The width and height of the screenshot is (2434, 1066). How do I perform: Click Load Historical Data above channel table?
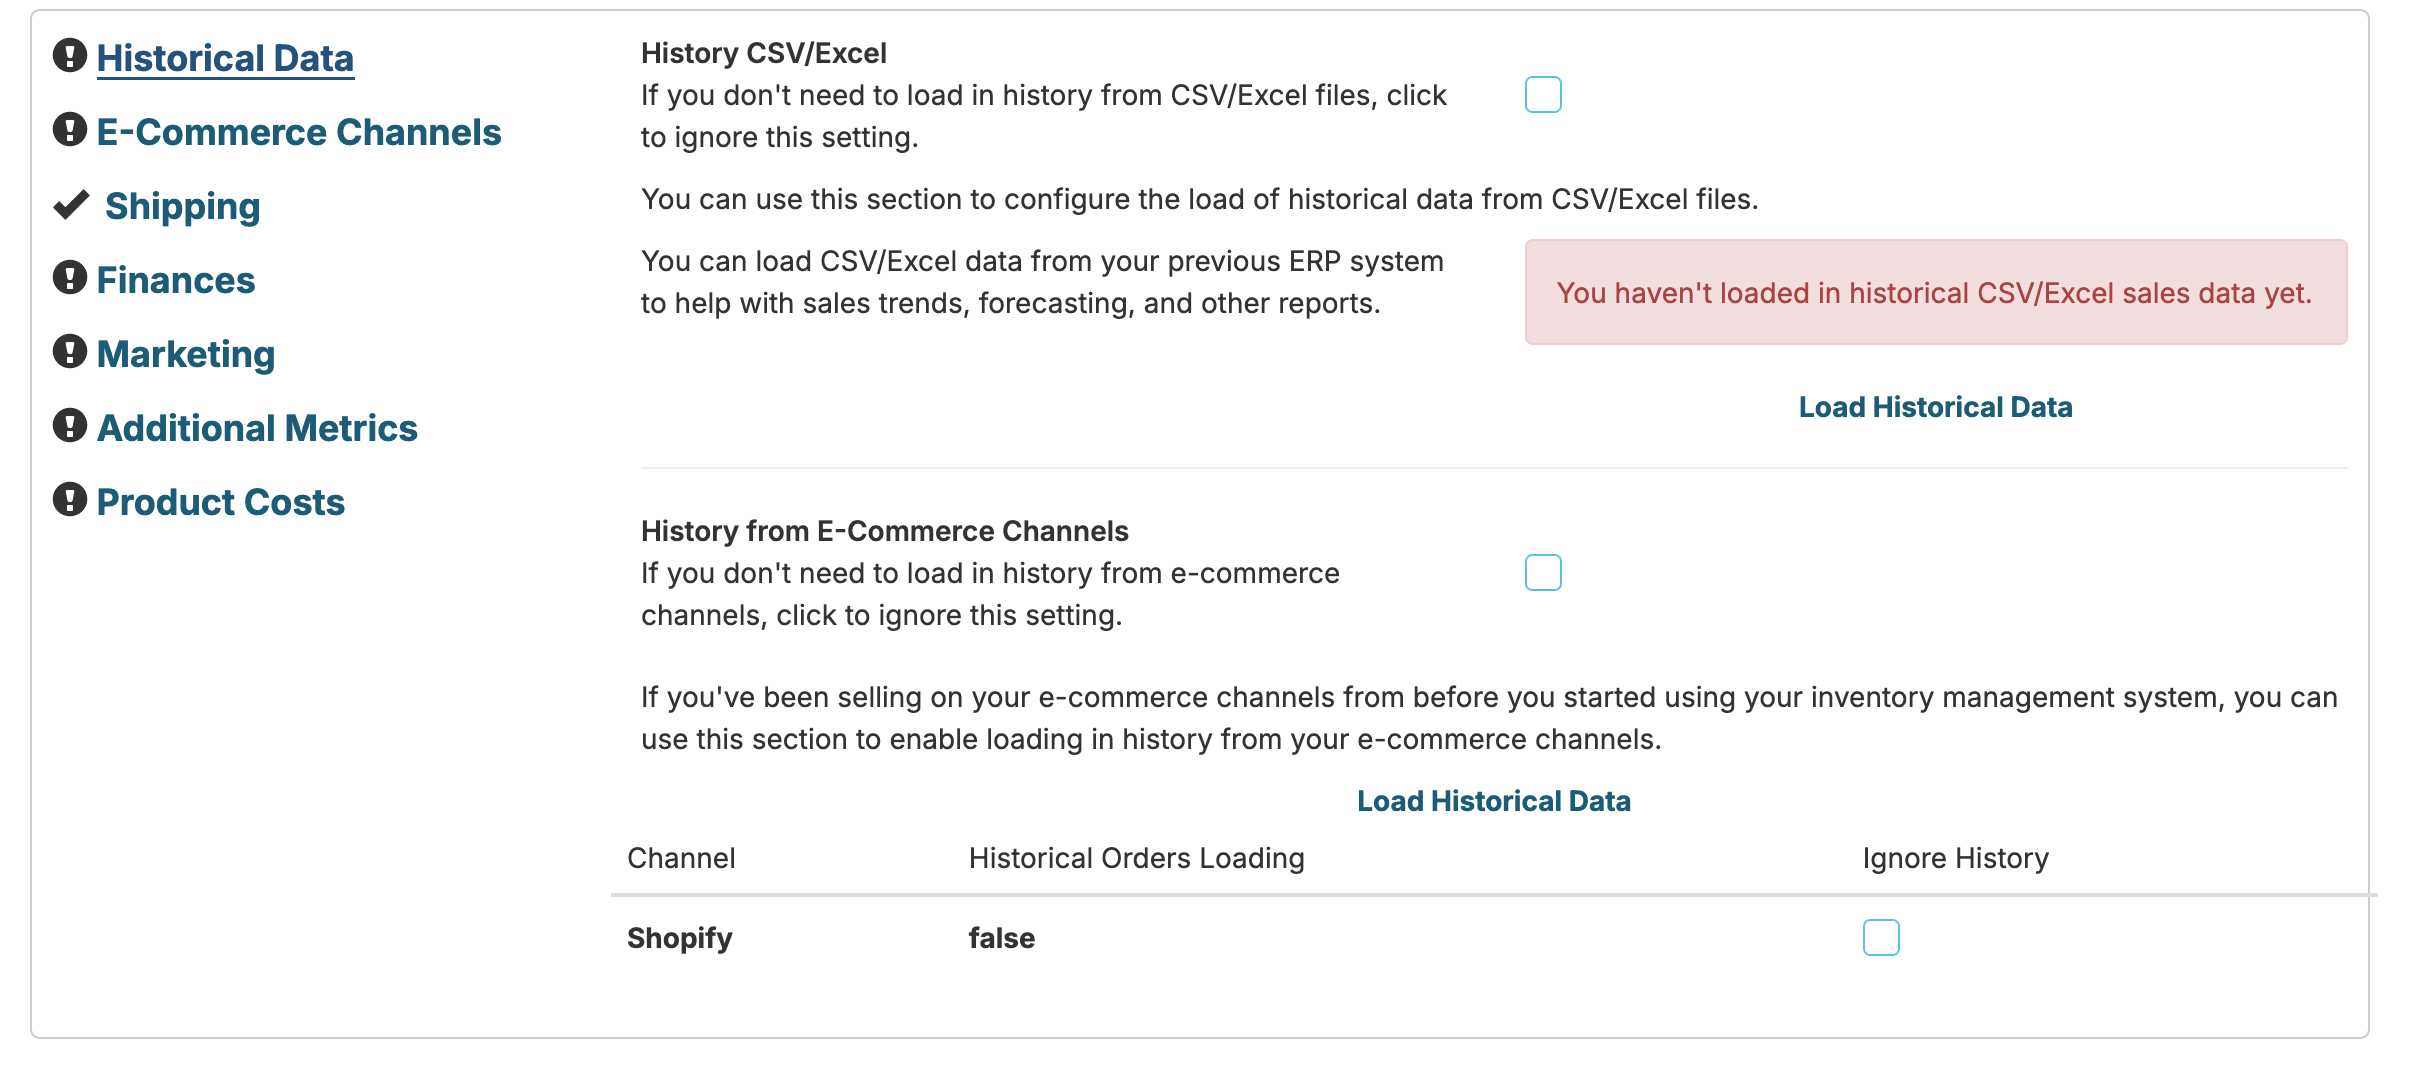1493,801
